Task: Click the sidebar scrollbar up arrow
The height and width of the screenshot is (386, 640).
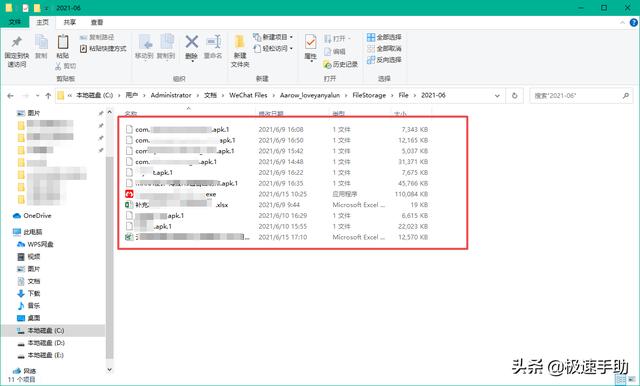Action: 109,112
